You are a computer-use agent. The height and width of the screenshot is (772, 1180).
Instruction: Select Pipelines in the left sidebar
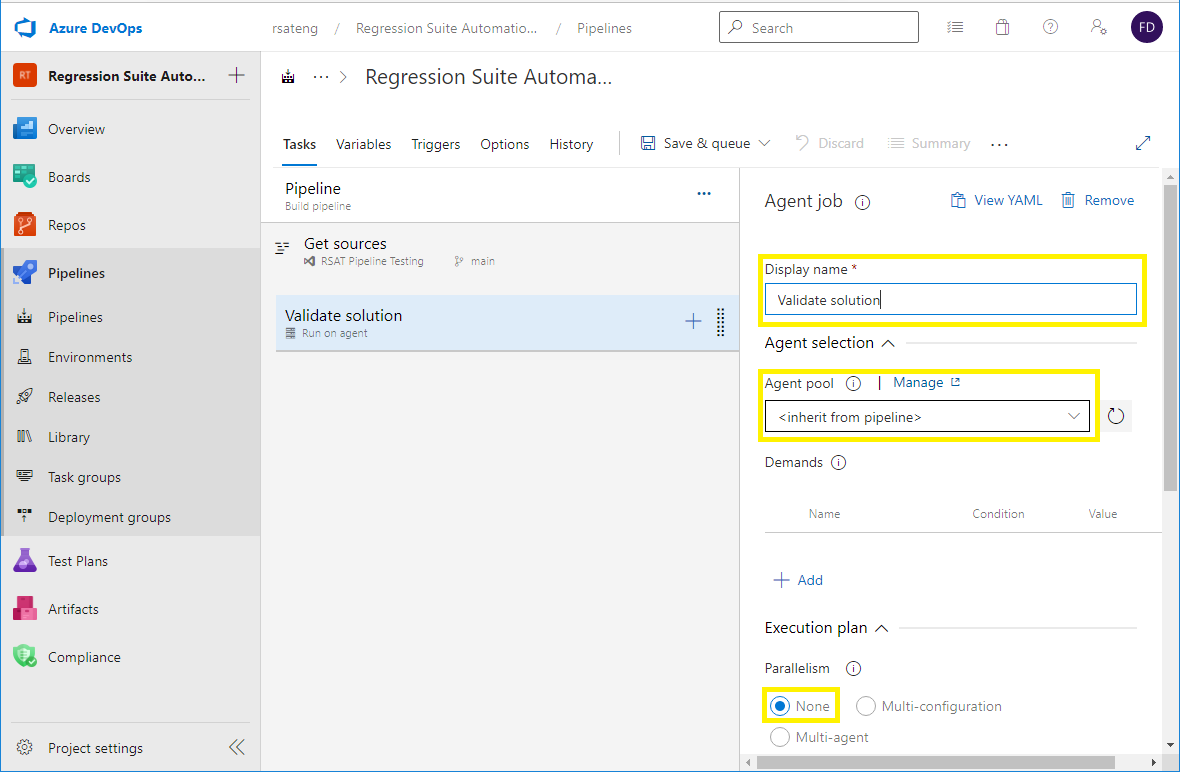pyautogui.click(x=75, y=272)
